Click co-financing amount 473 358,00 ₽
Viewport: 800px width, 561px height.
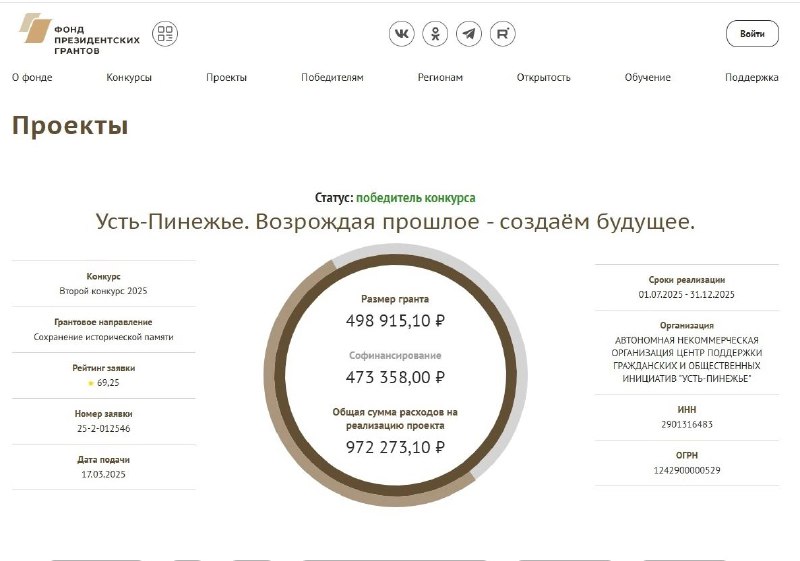click(x=395, y=377)
